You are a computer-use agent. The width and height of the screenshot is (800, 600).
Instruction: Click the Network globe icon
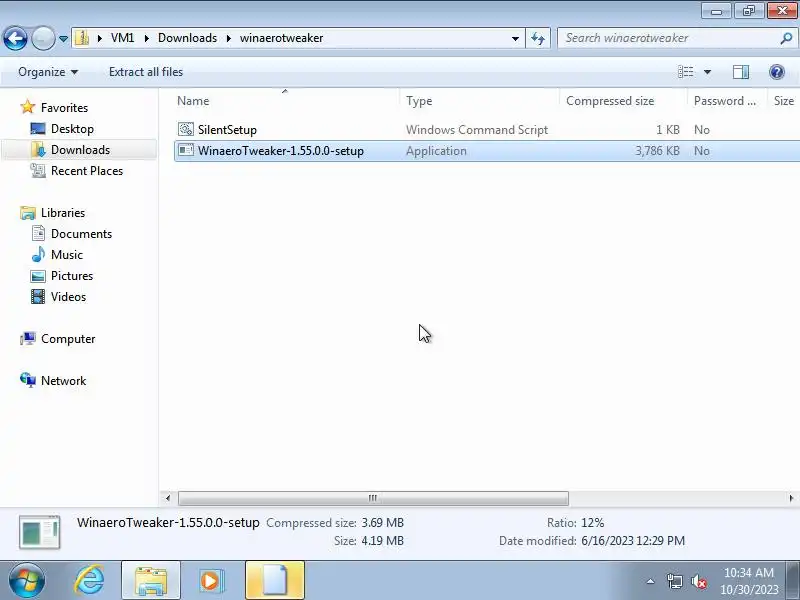pyautogui.click(x=28, y=380)
